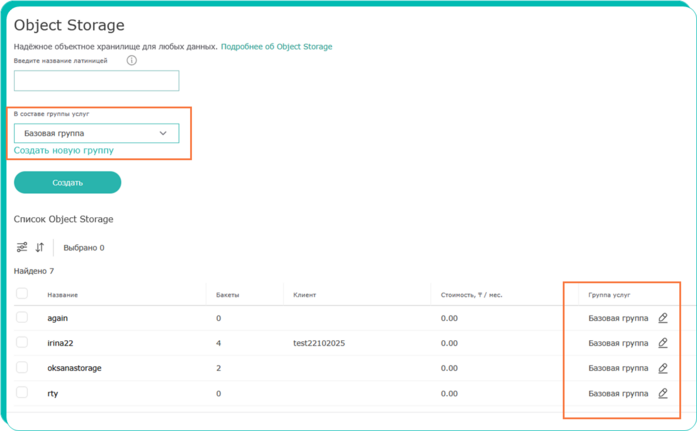Sort by Бакеты column header
The height and width of the screenshot is (431, 697).
[228, 295]
